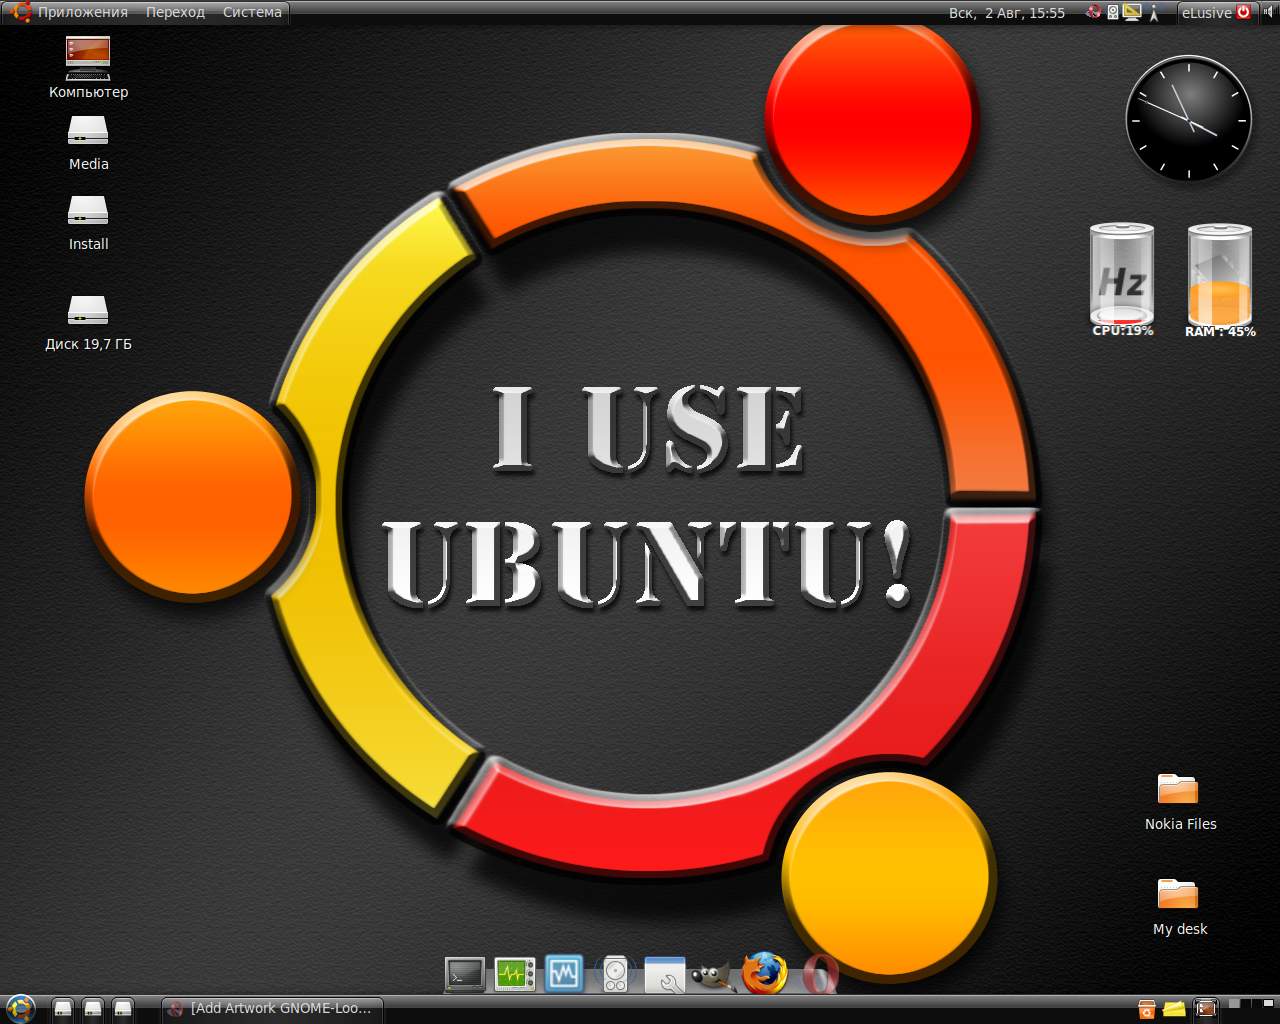The height and width of the screenshot is (1024, 1280).
Task: Launch the green oscilloscope monitor in dock
Action: (515, 974)
